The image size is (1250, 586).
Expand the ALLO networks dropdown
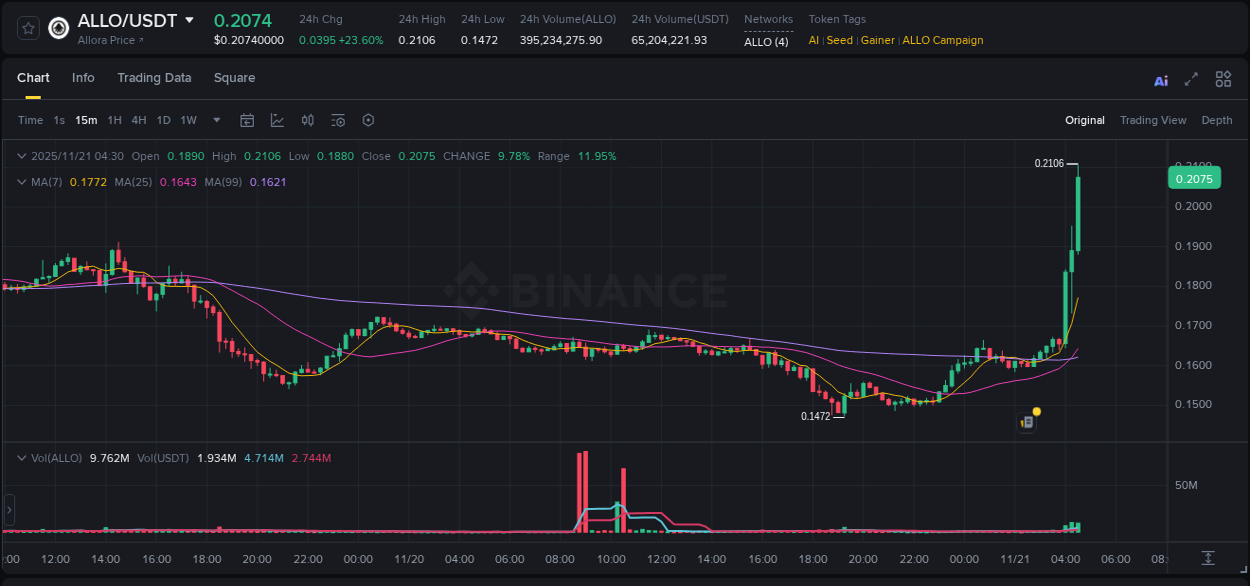(x=766, y=41)
